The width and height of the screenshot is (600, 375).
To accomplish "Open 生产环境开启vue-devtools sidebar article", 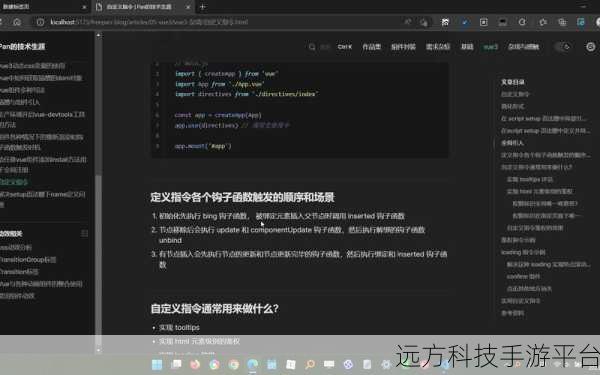I will pos(42,119).
